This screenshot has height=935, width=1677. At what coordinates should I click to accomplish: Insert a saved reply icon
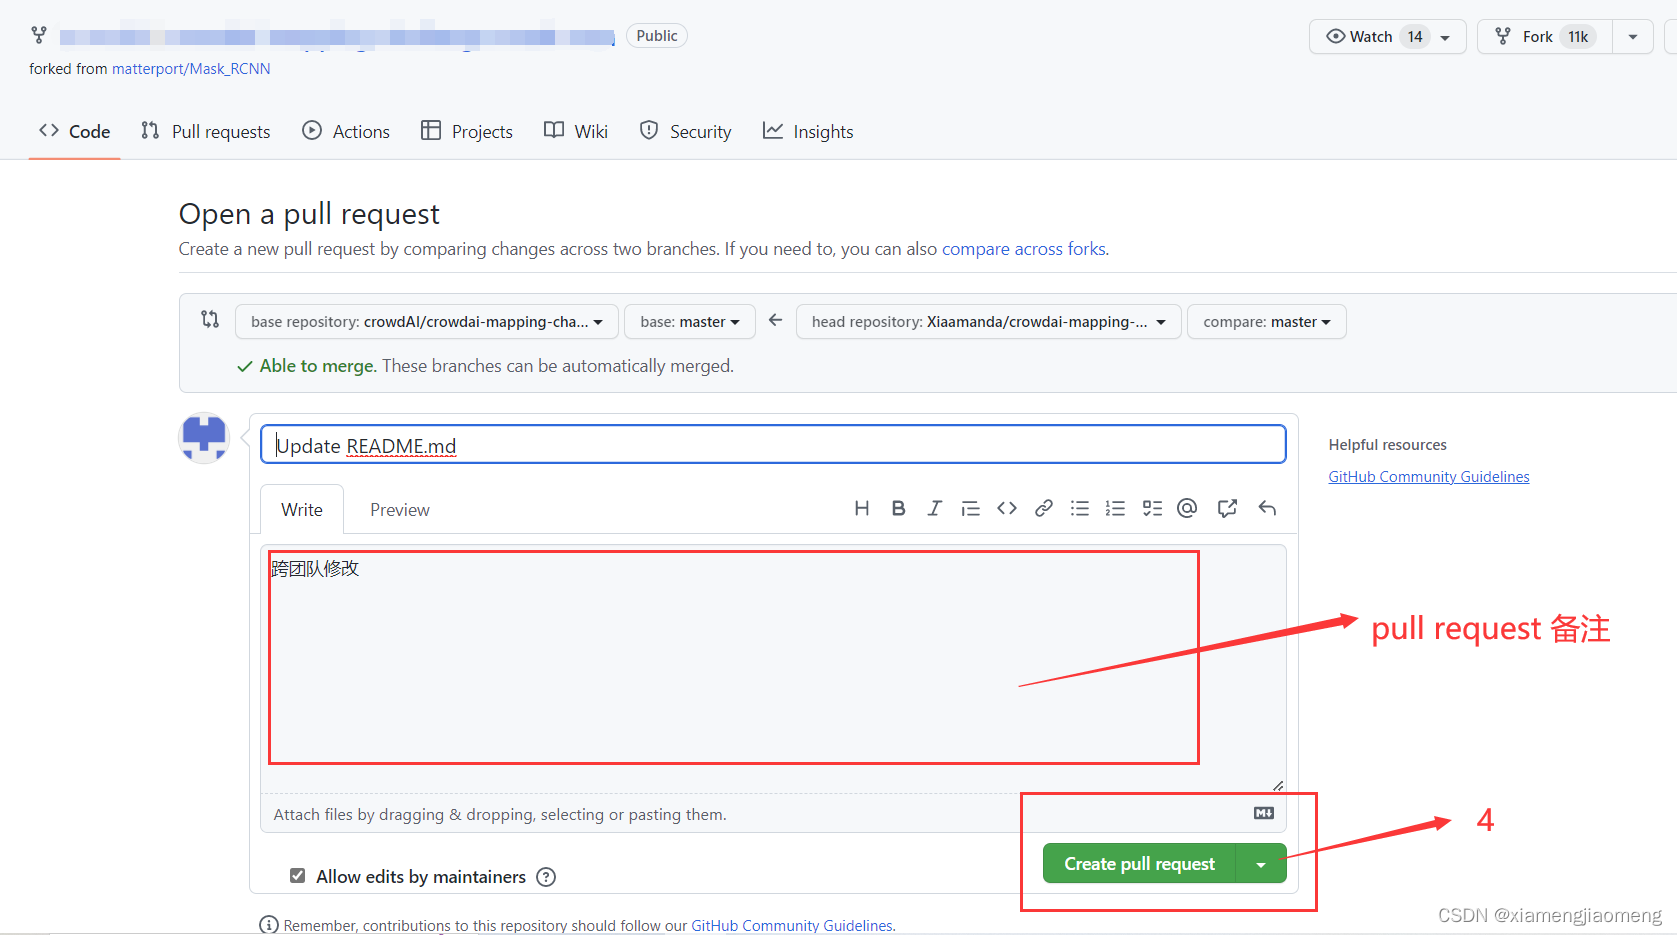1267,508
